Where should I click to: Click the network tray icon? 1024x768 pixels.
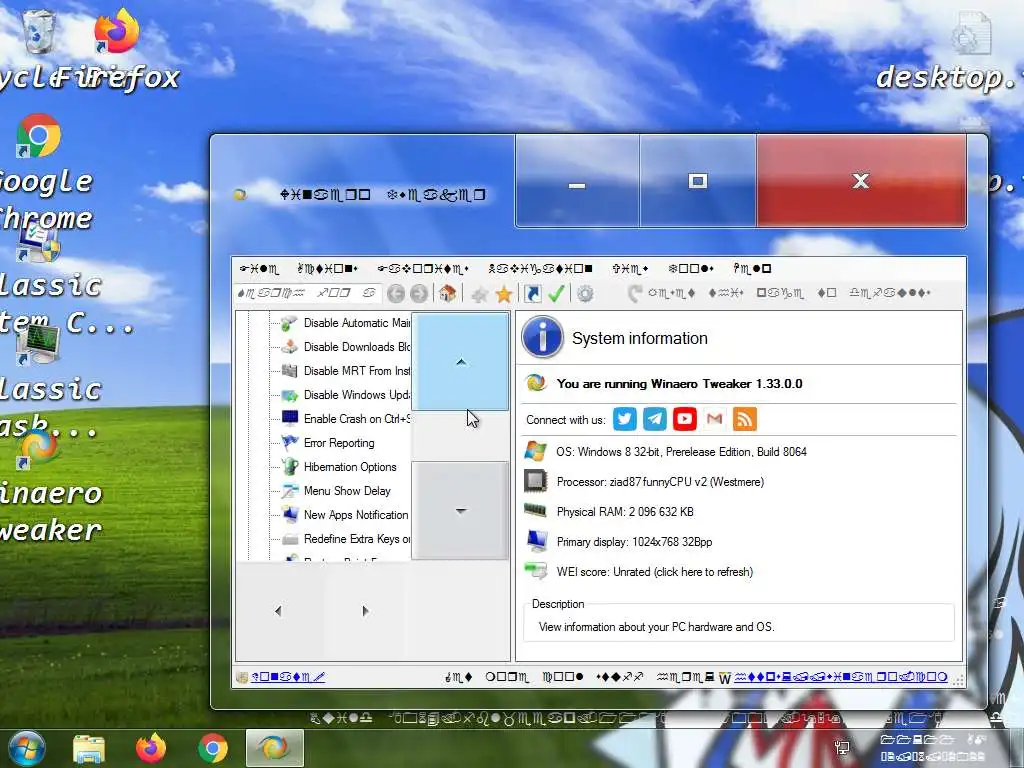coord(842,748)
